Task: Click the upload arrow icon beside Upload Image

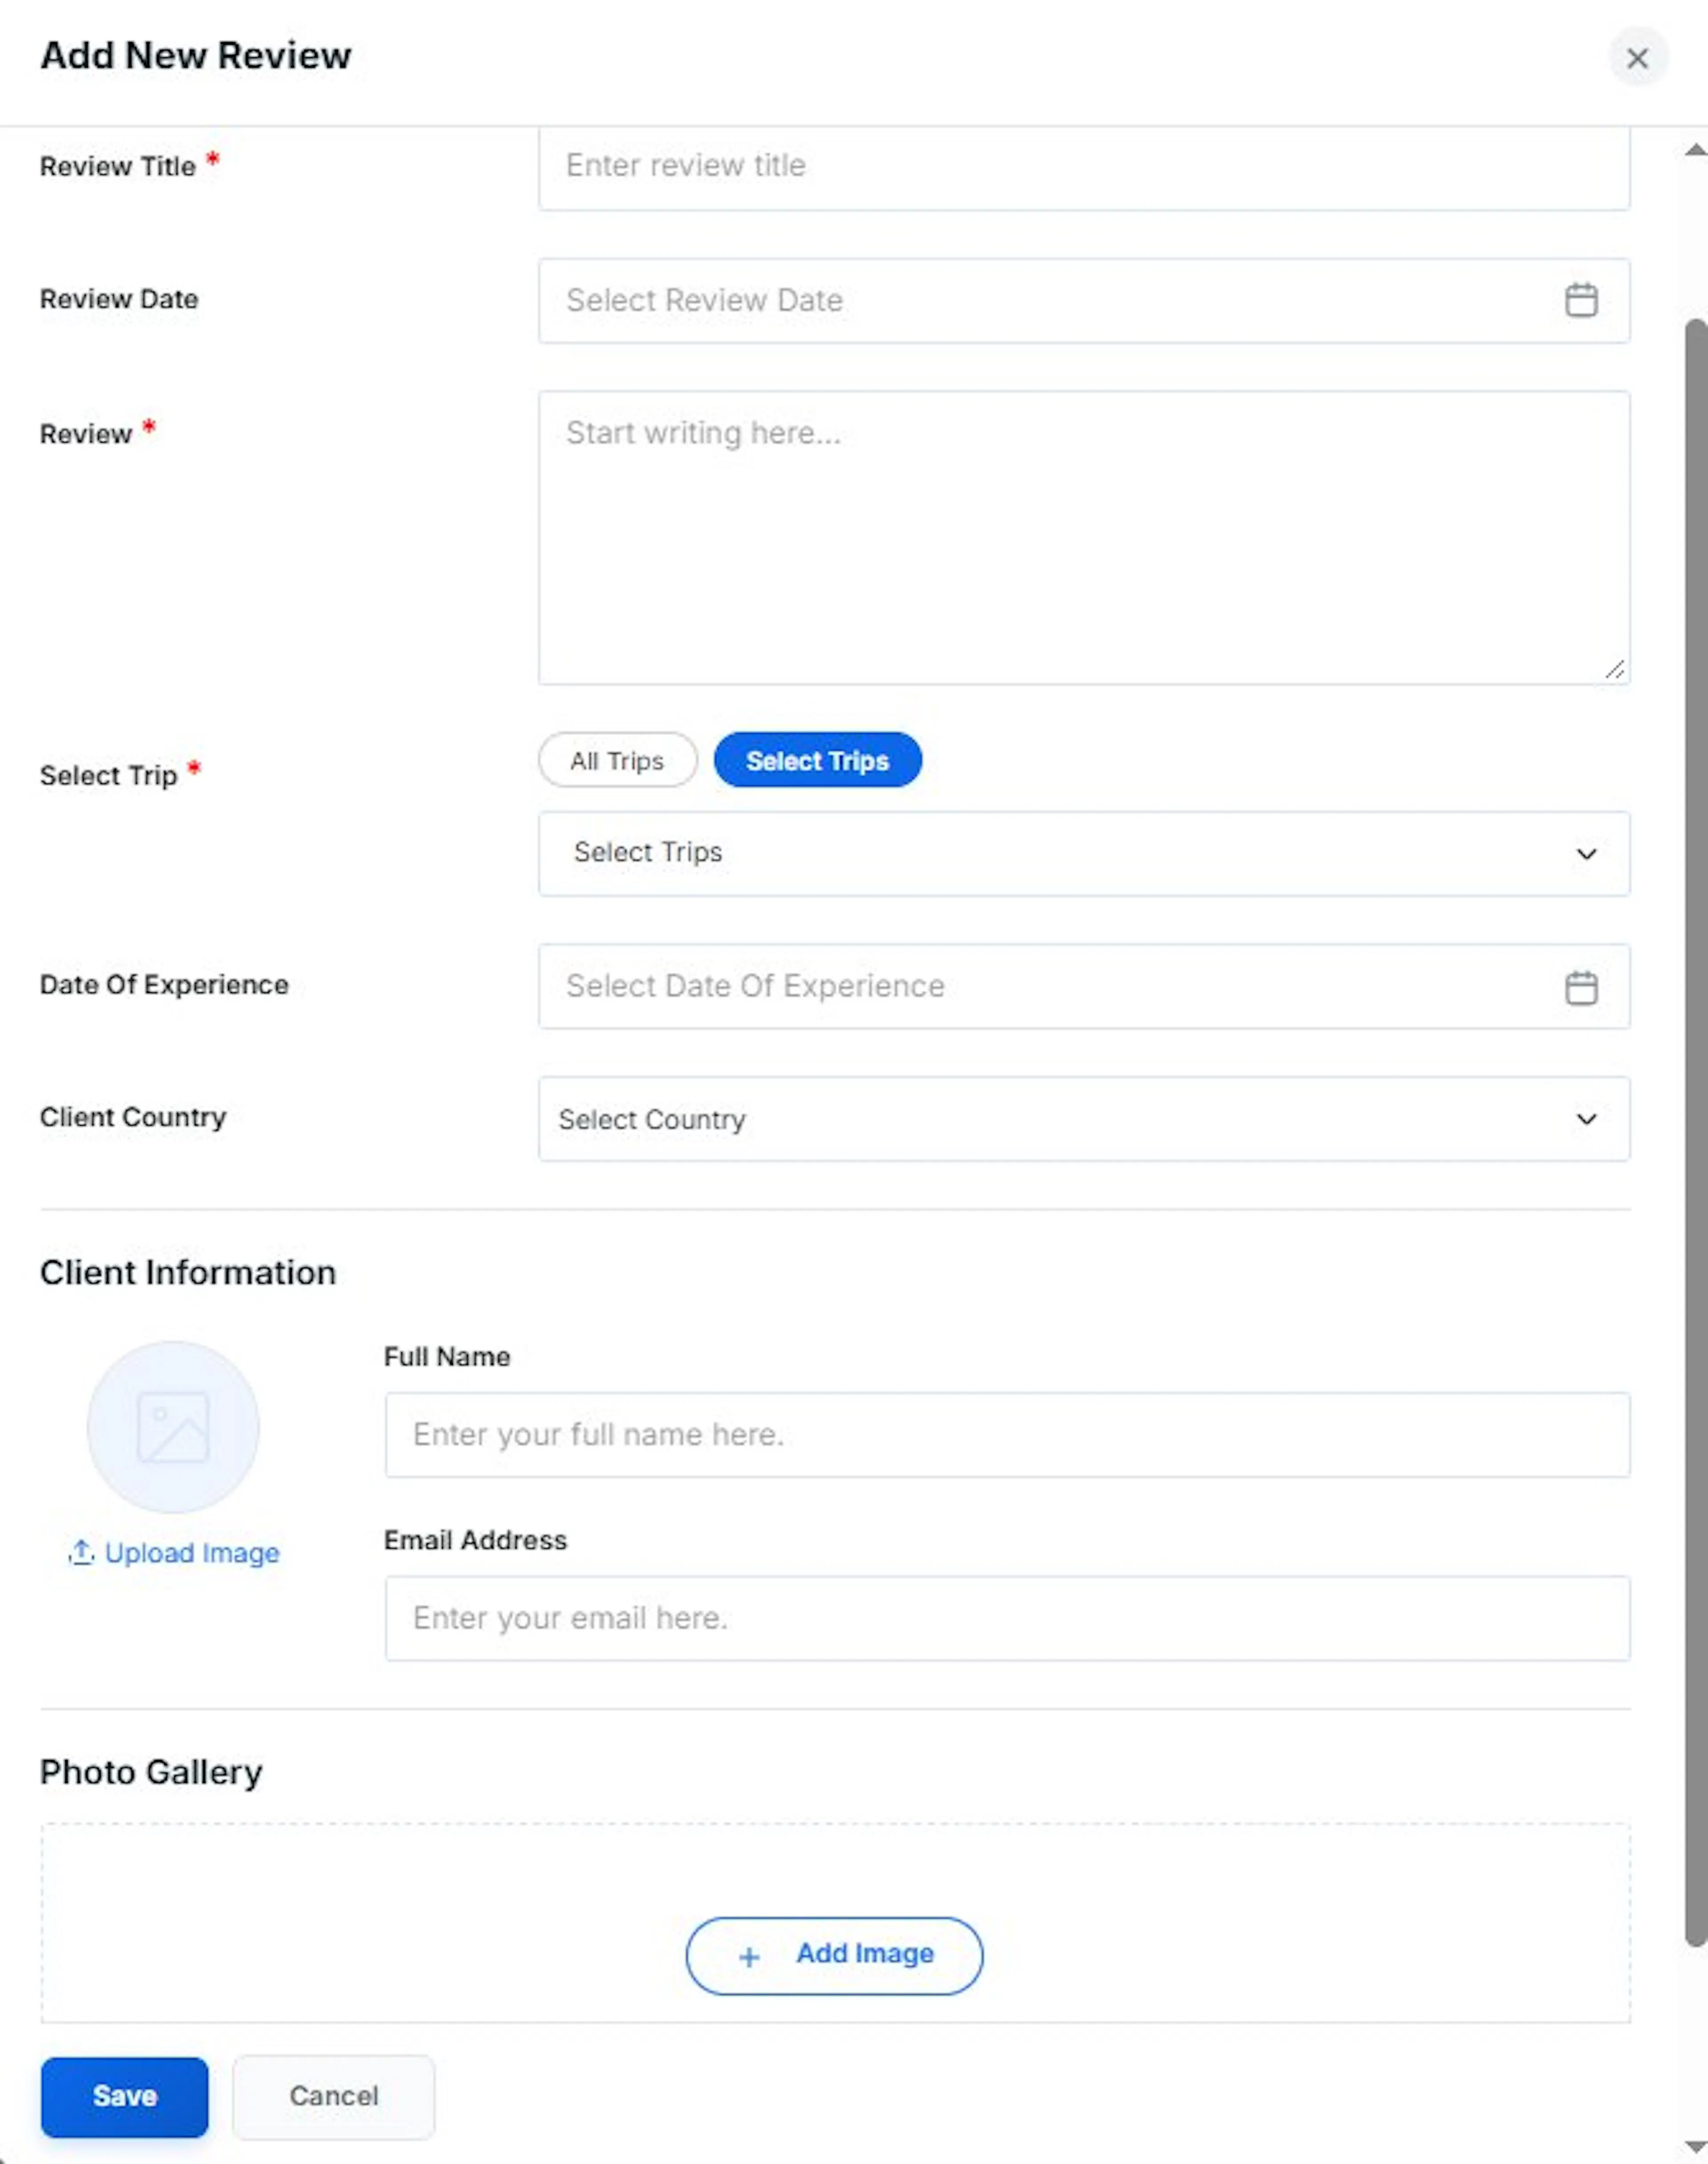Action: pos(81,1552)
